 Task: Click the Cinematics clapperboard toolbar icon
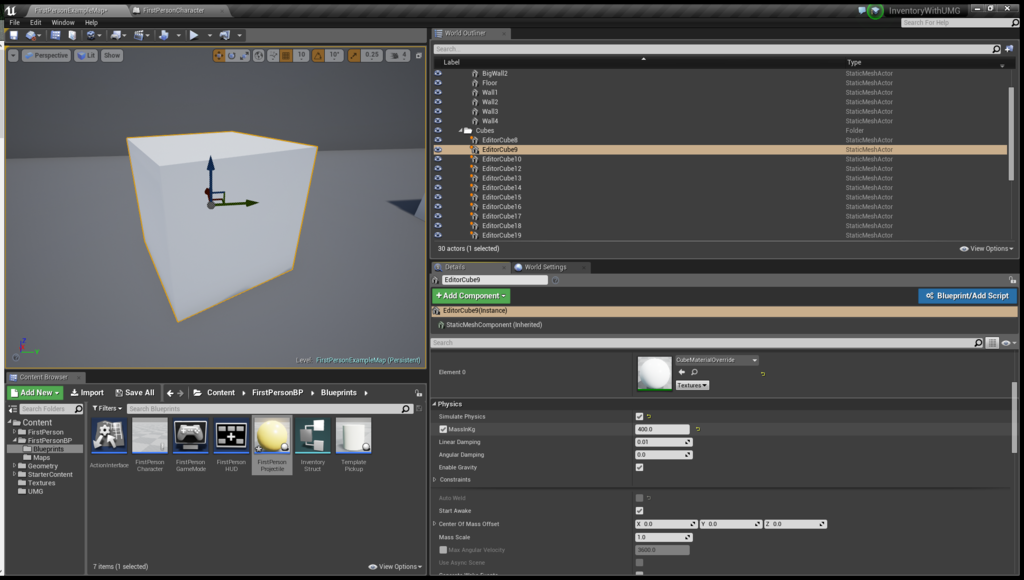(x=138, y=35)
